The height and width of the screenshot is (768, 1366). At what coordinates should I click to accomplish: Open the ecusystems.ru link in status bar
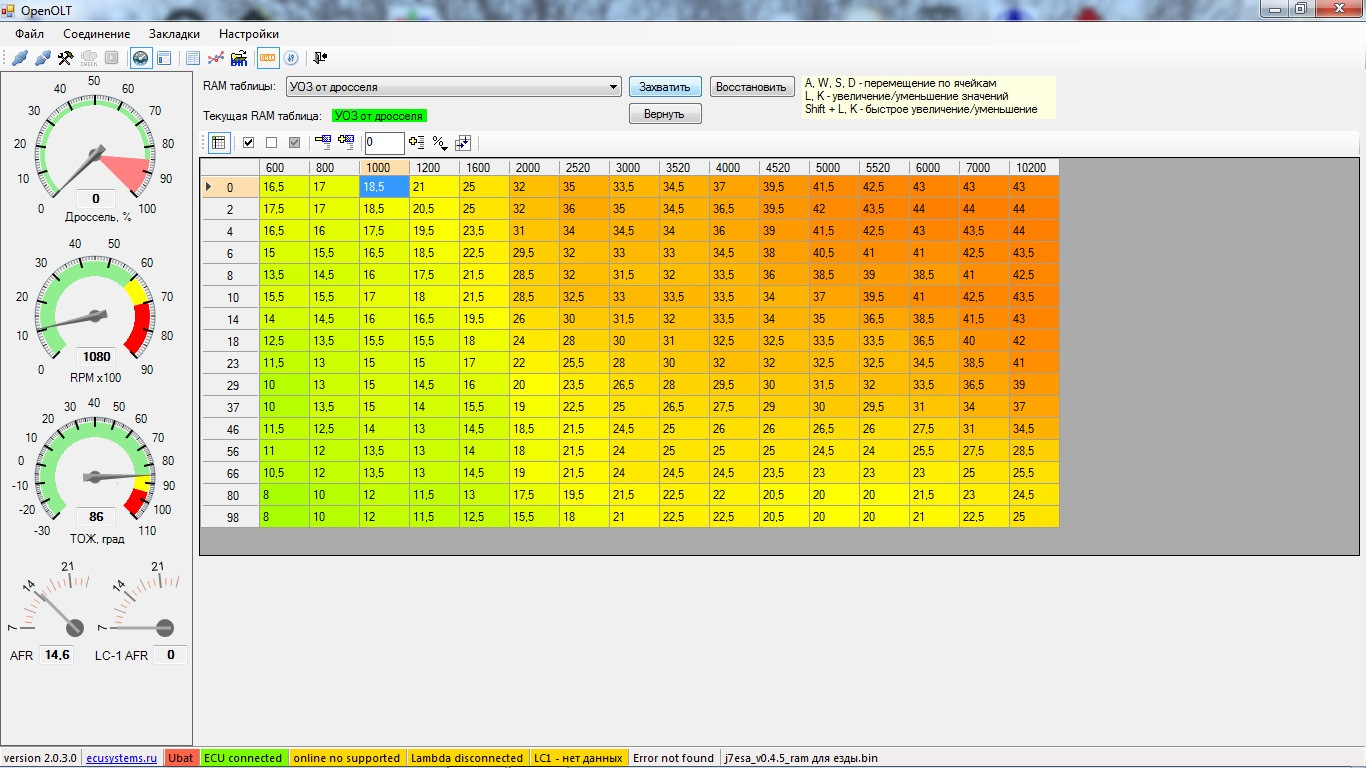point(121,758)
